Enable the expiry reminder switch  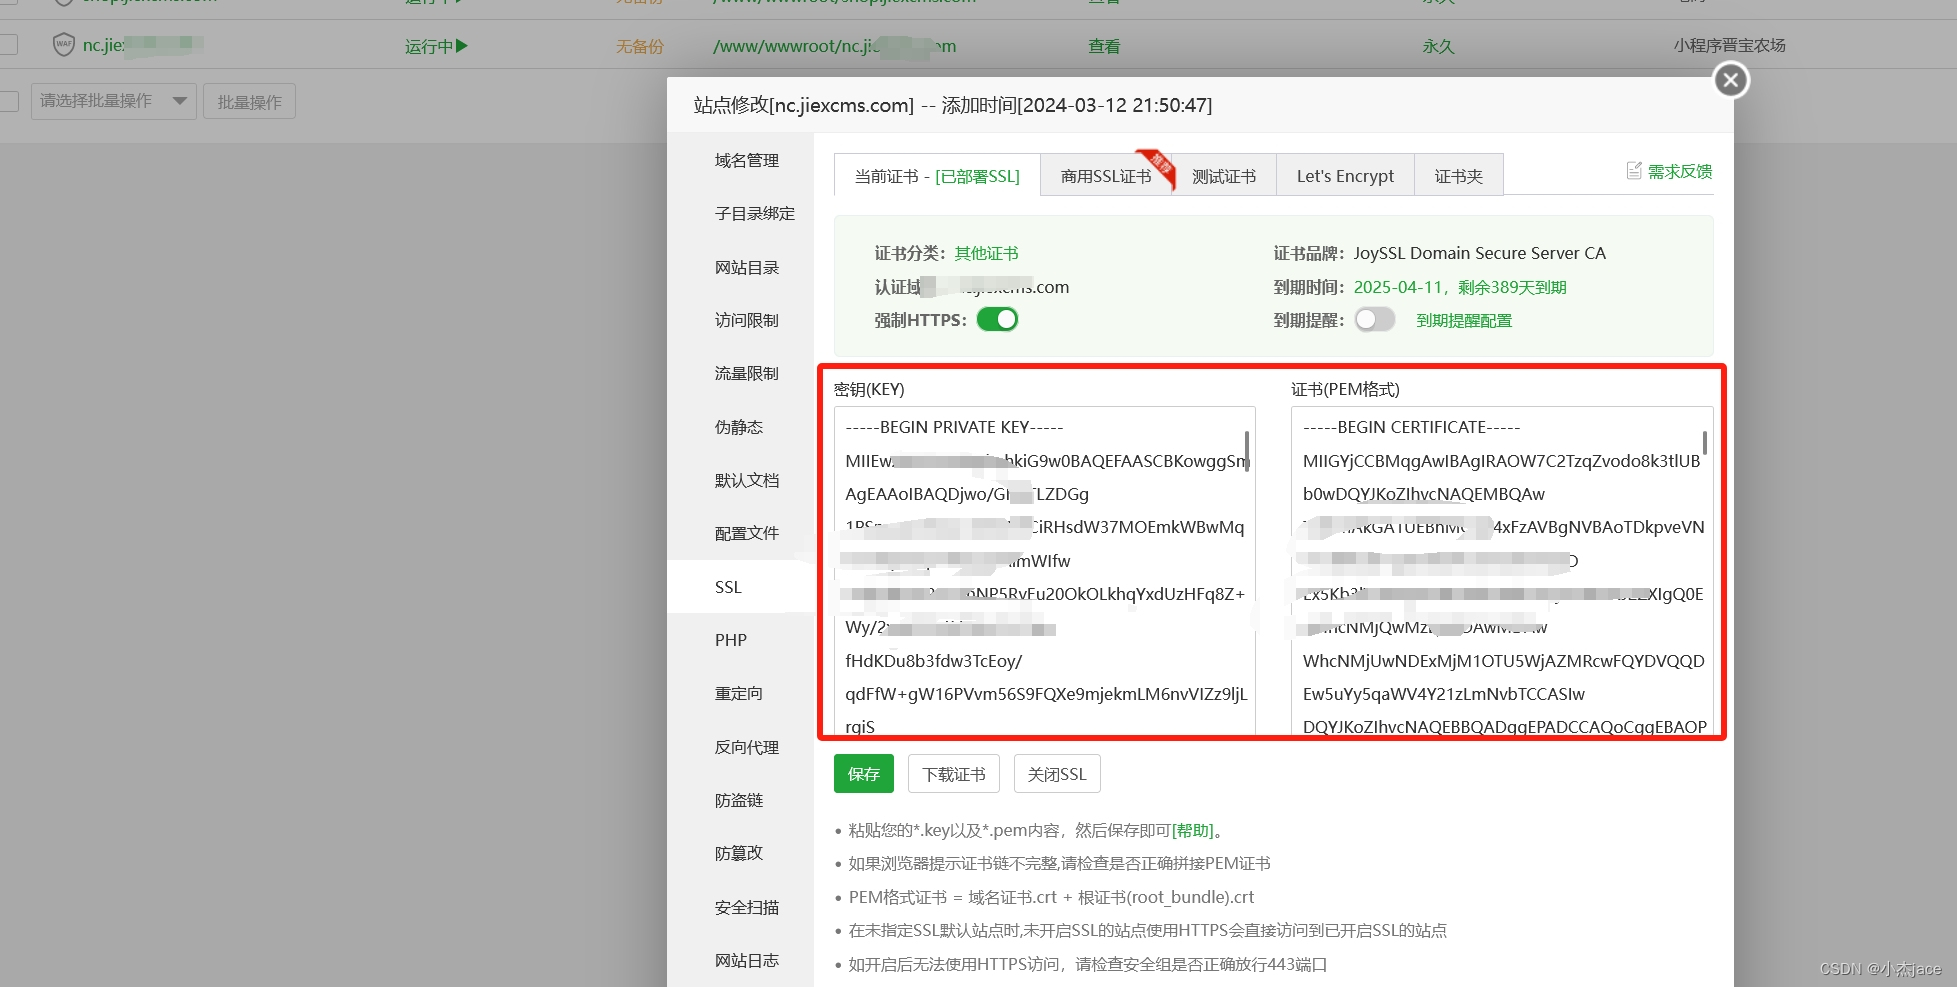coord(1375,320)
